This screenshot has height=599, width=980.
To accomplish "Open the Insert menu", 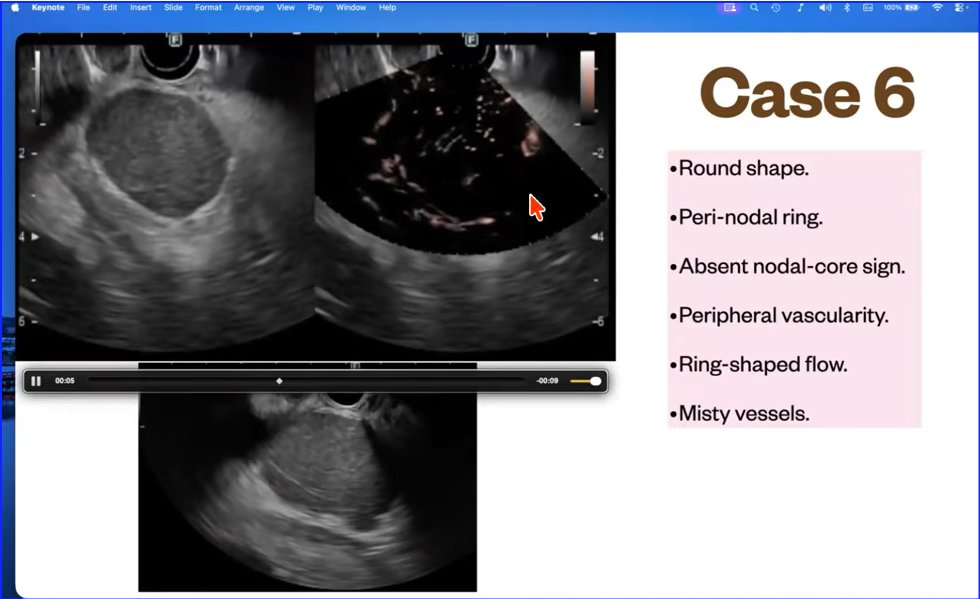I will click(141, 8).
